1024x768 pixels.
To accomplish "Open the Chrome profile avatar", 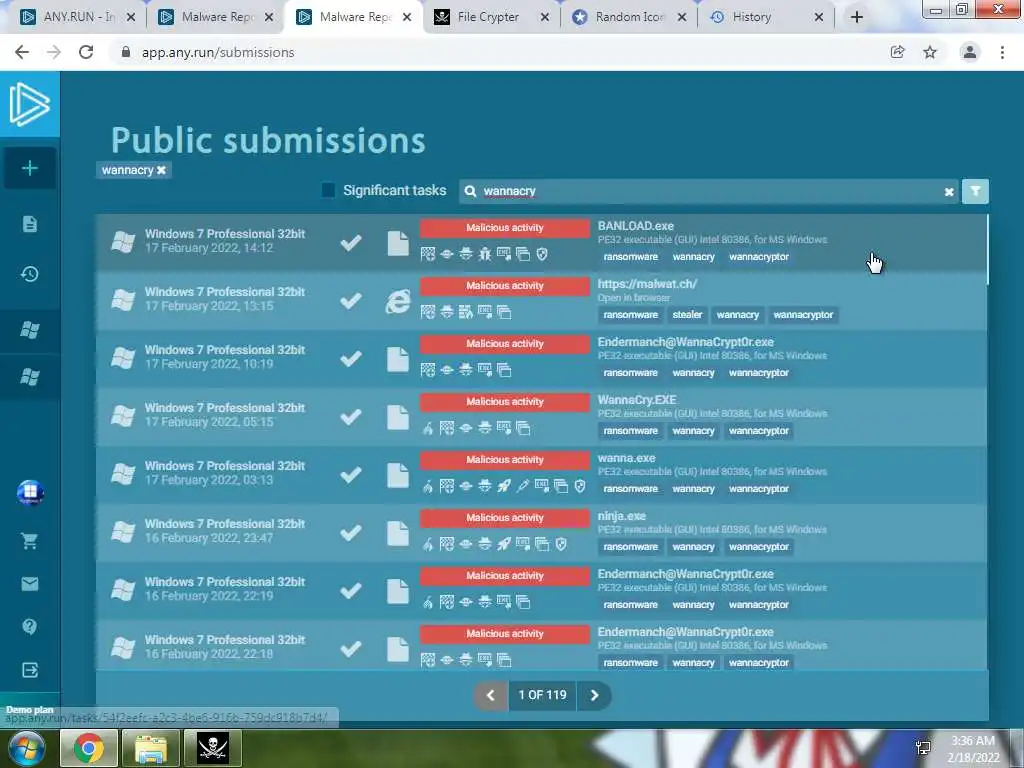I will tap(970, 52).
